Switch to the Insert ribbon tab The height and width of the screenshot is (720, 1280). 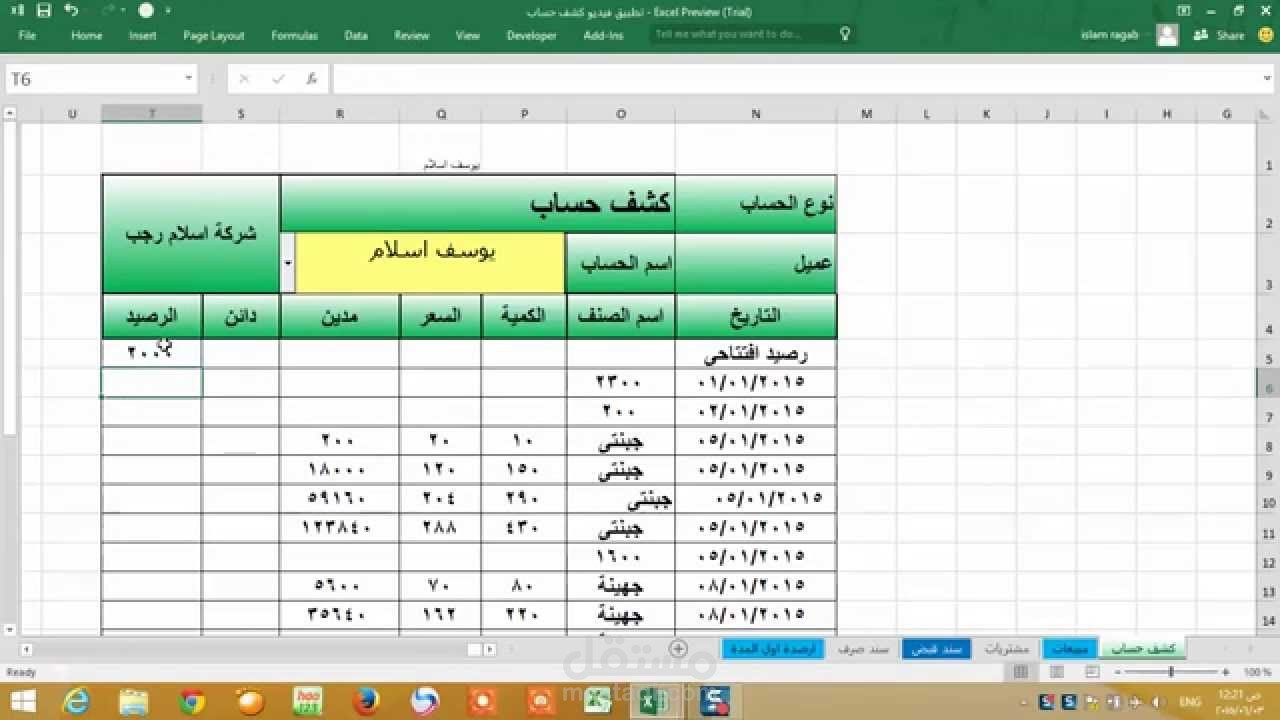(143, 35)
